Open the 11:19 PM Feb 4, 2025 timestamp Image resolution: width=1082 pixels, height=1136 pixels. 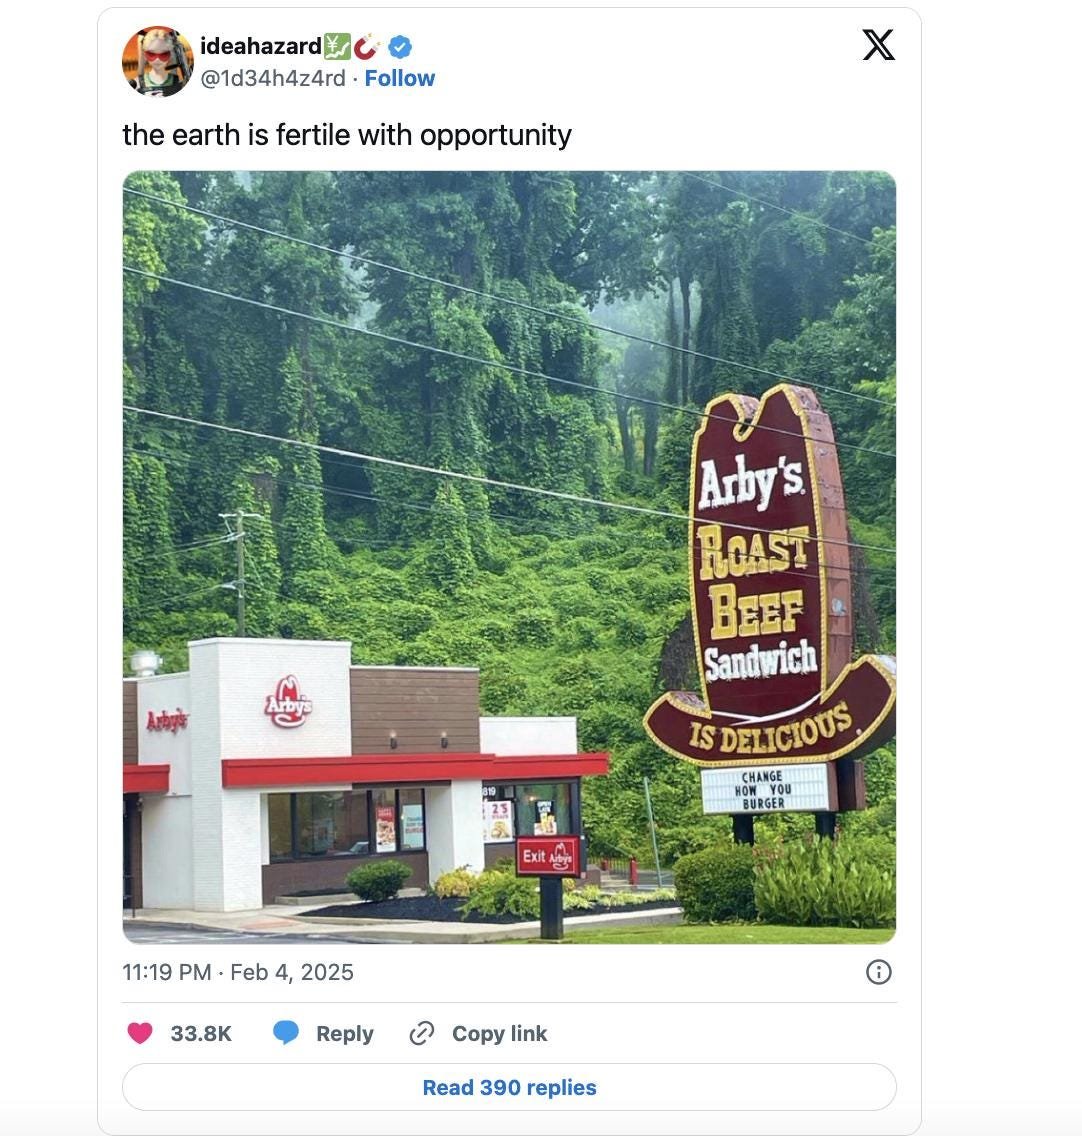tap(238, 972)
